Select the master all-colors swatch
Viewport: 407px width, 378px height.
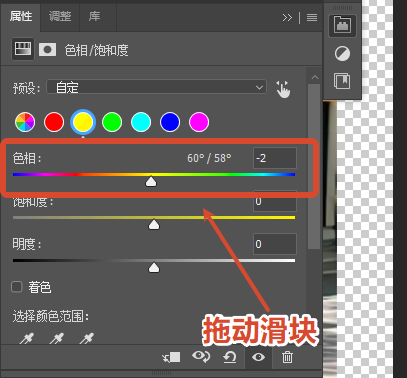click(x=25, y=122)
